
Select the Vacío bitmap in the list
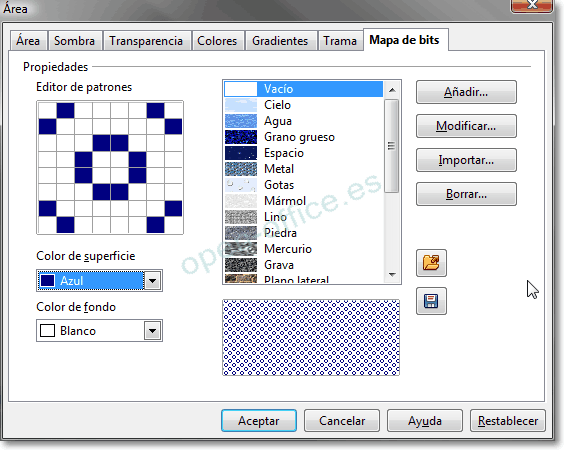point(304,89)
